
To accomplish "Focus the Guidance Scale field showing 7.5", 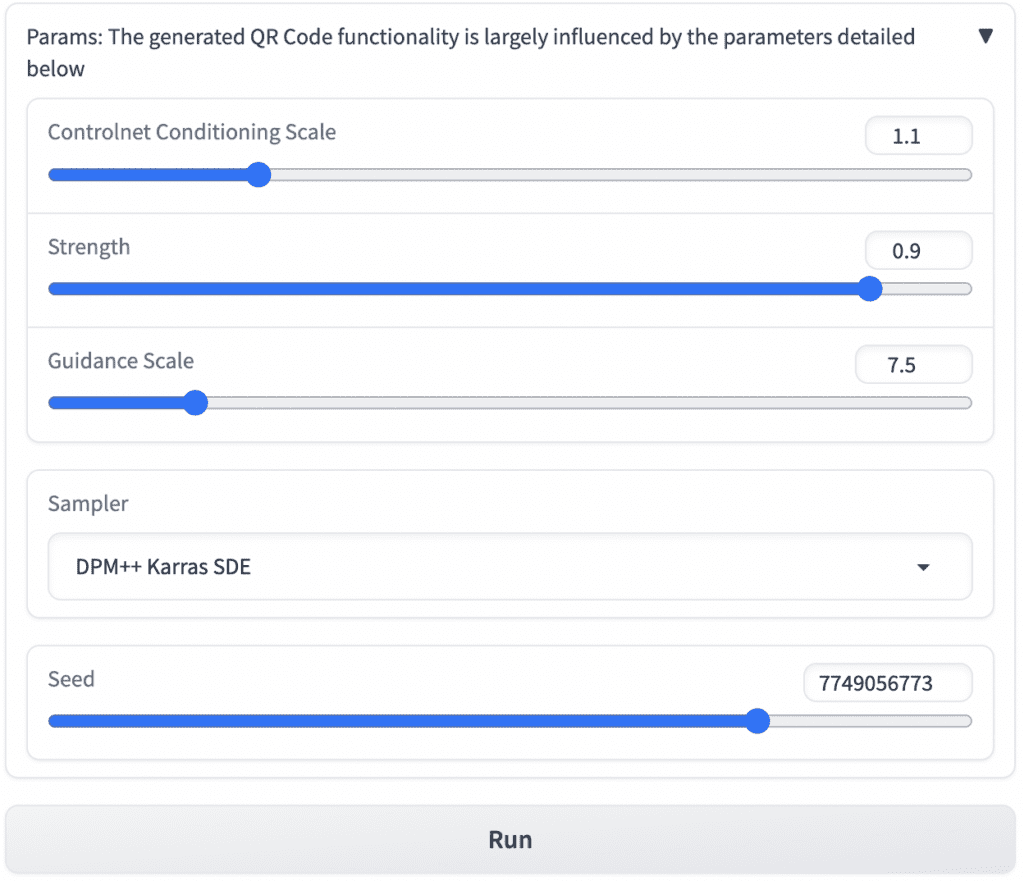I will (913, 365).
